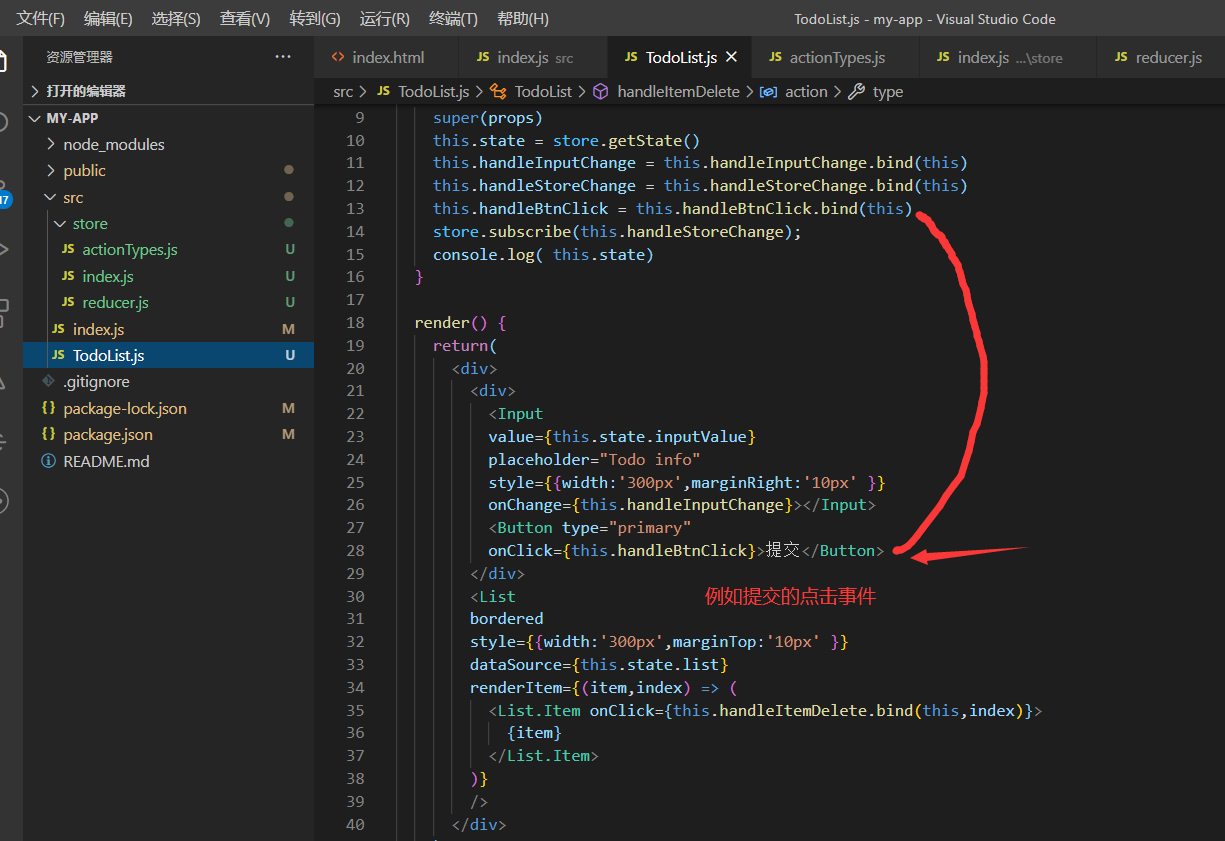This screenshot has width=1225, height=841.
Task: Click the JS icon on reducer.js tab
Action: click(x=1121, y=57)
